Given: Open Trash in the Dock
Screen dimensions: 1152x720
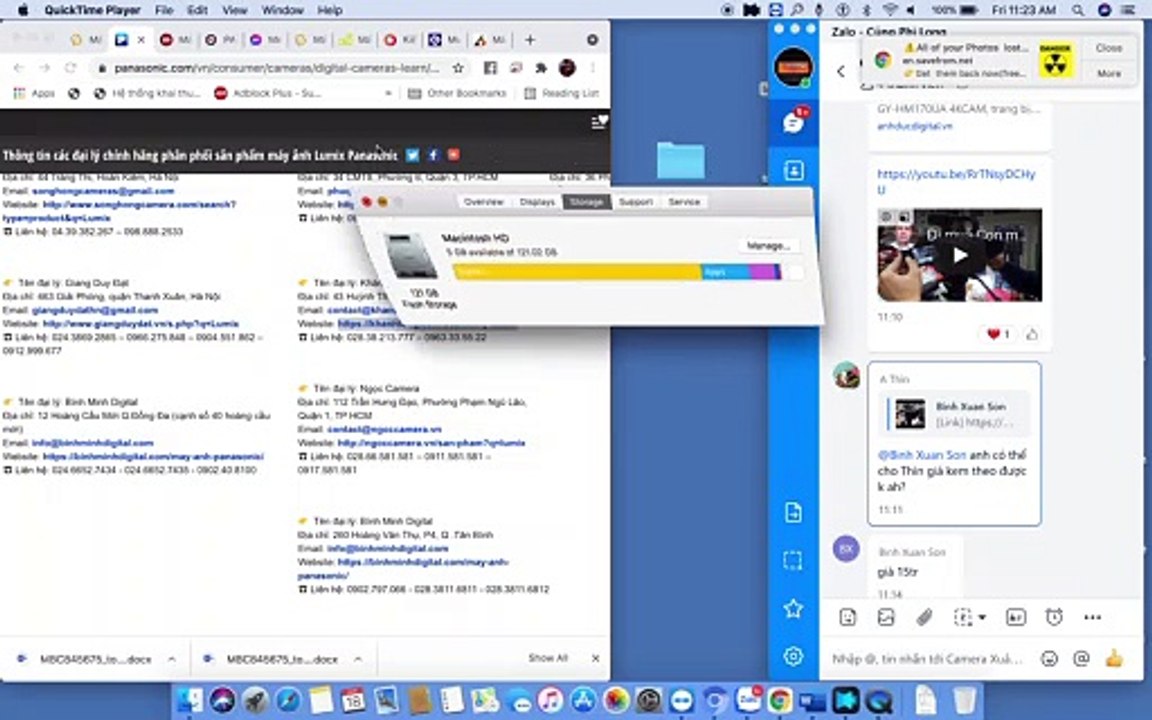Looking at the screenshot, I should (x=965, y=700).
